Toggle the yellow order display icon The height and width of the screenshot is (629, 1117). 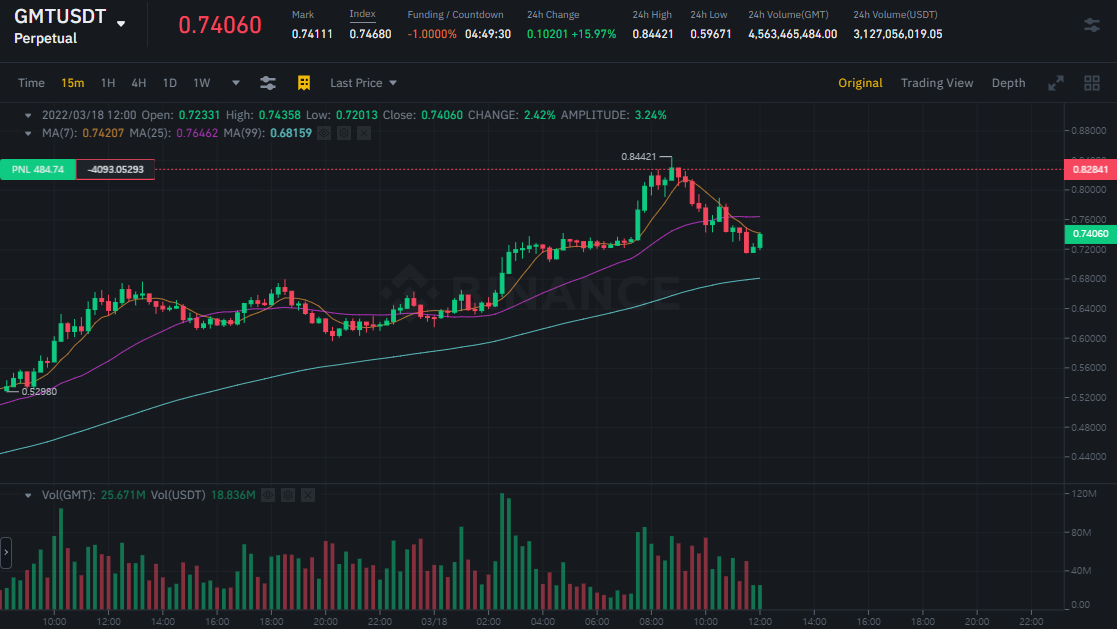coord(304,83)
